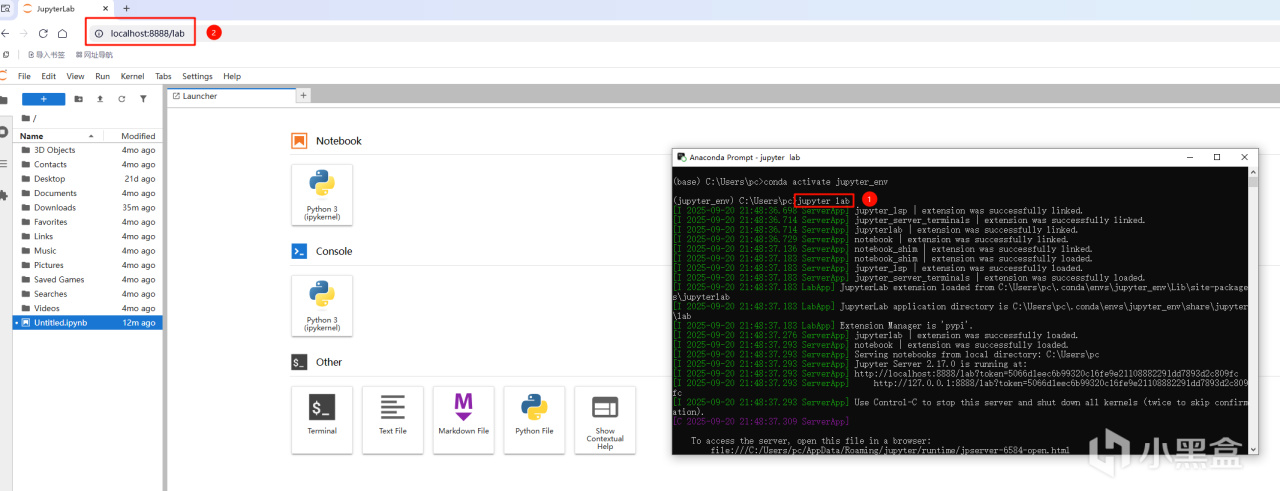1280x491 pixels.
Task: Sort file list by Name column
Action: point(58,136)
